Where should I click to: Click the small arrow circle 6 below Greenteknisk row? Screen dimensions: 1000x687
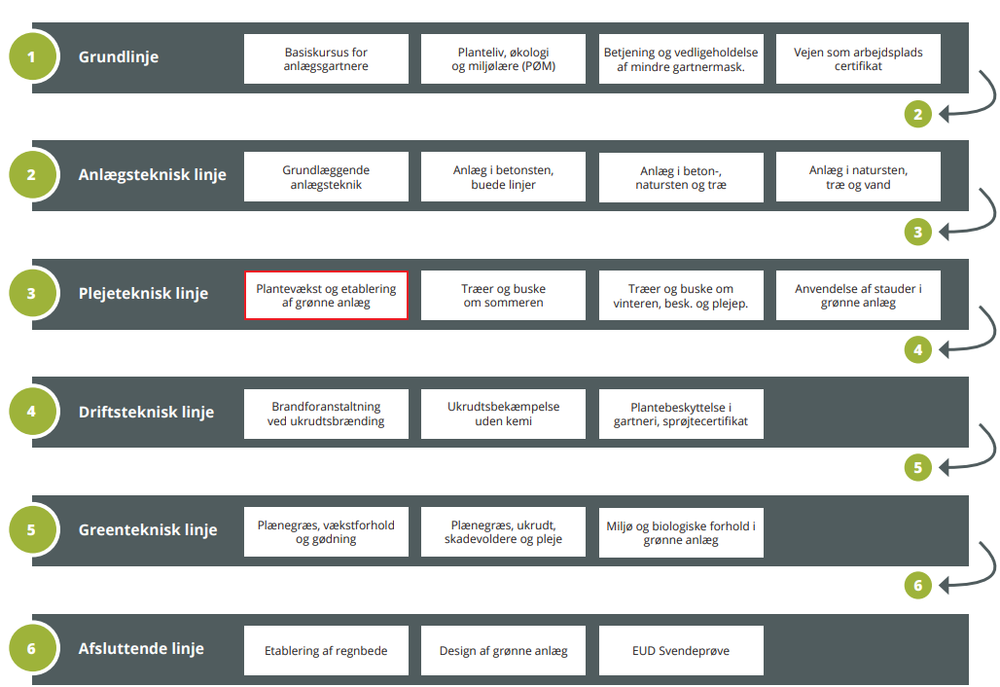point(918,586)
